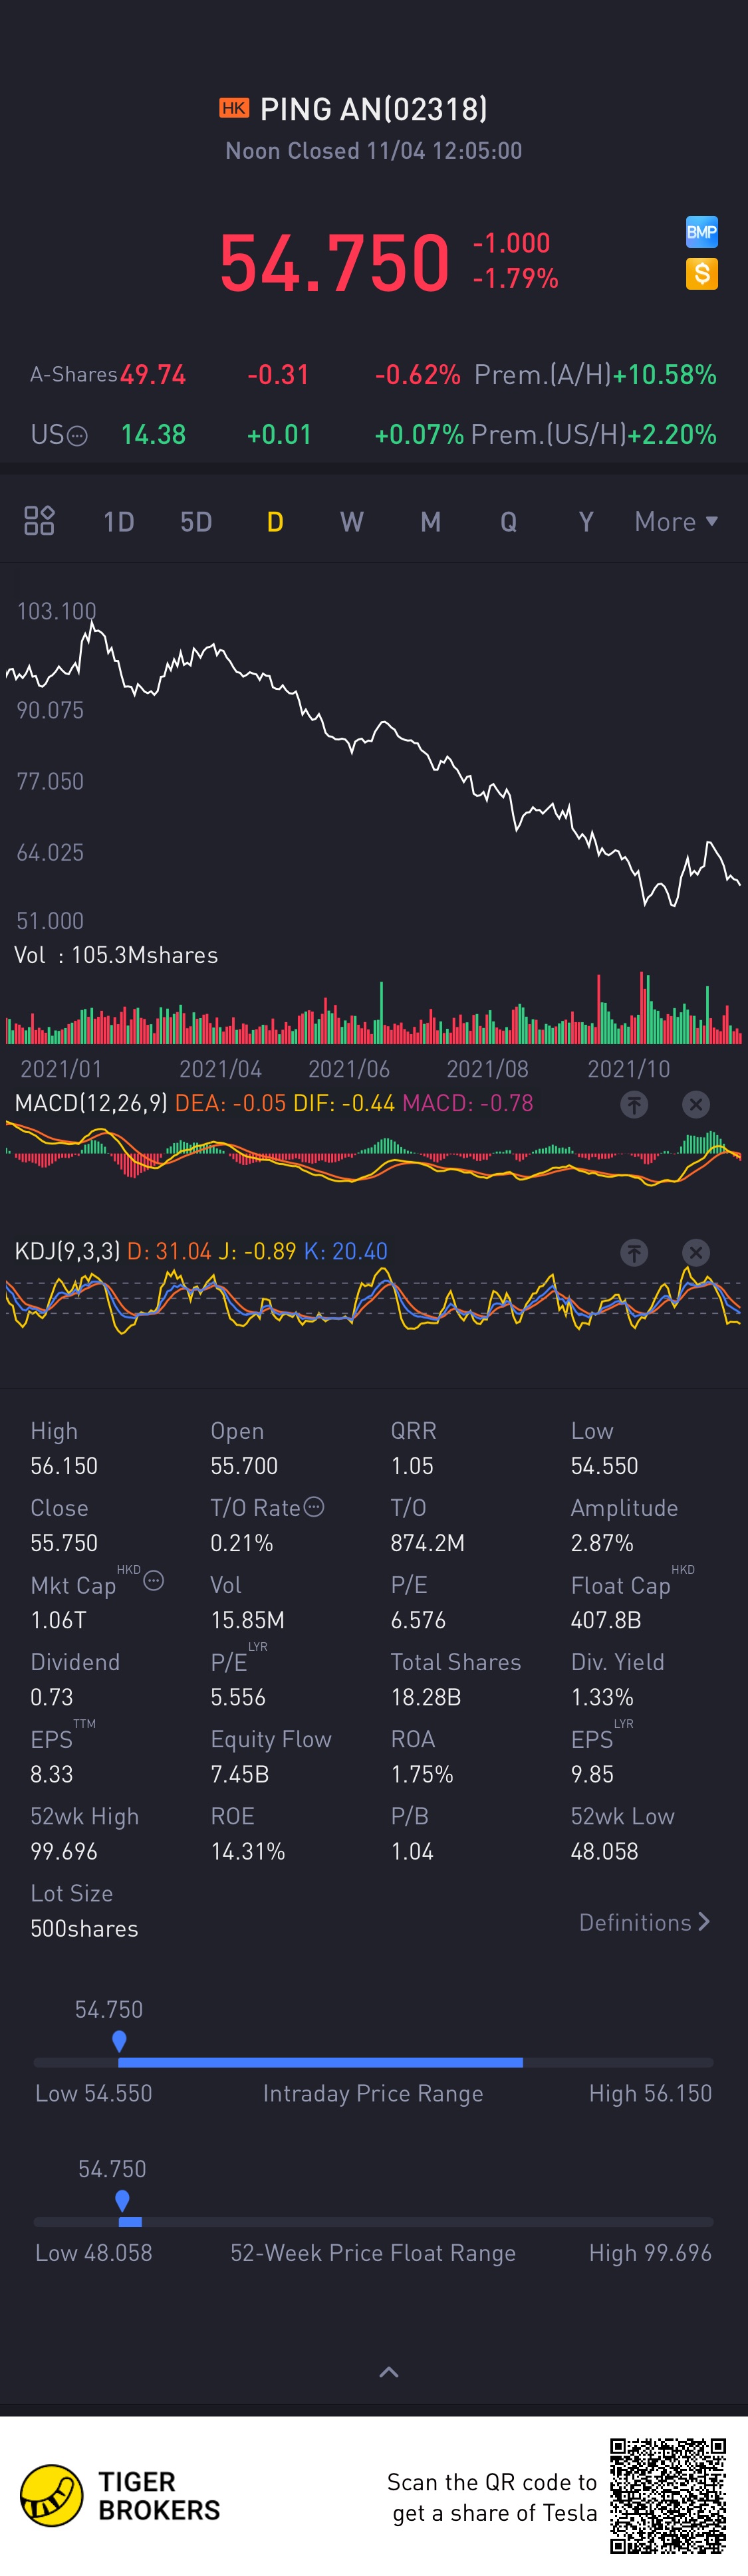Remove the KDJ indicator panel
Image resolution: width=748 pixels, height=2576 pixels.
click(x=696, y=1252)
